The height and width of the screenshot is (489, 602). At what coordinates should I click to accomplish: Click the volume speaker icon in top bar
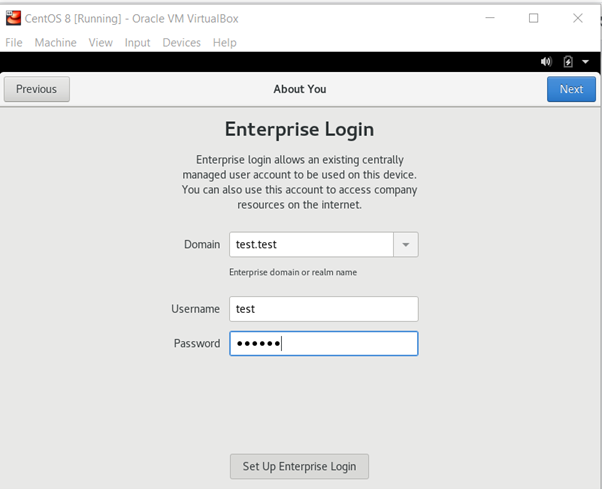tap(546, 62)
